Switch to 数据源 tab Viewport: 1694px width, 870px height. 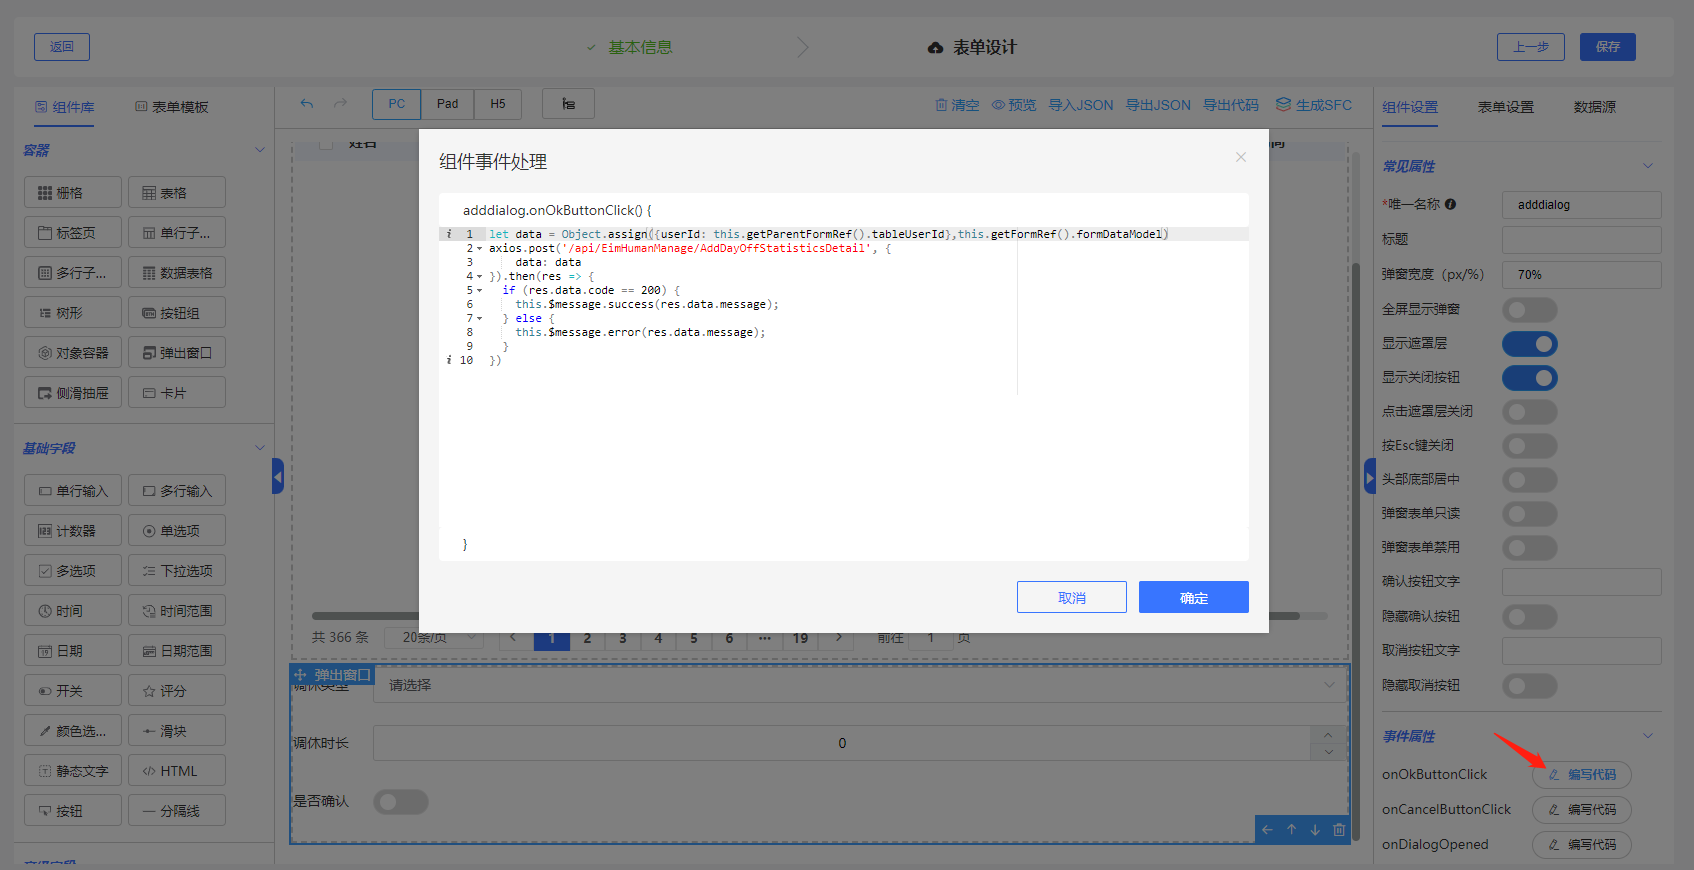[x=1595, y=107]
